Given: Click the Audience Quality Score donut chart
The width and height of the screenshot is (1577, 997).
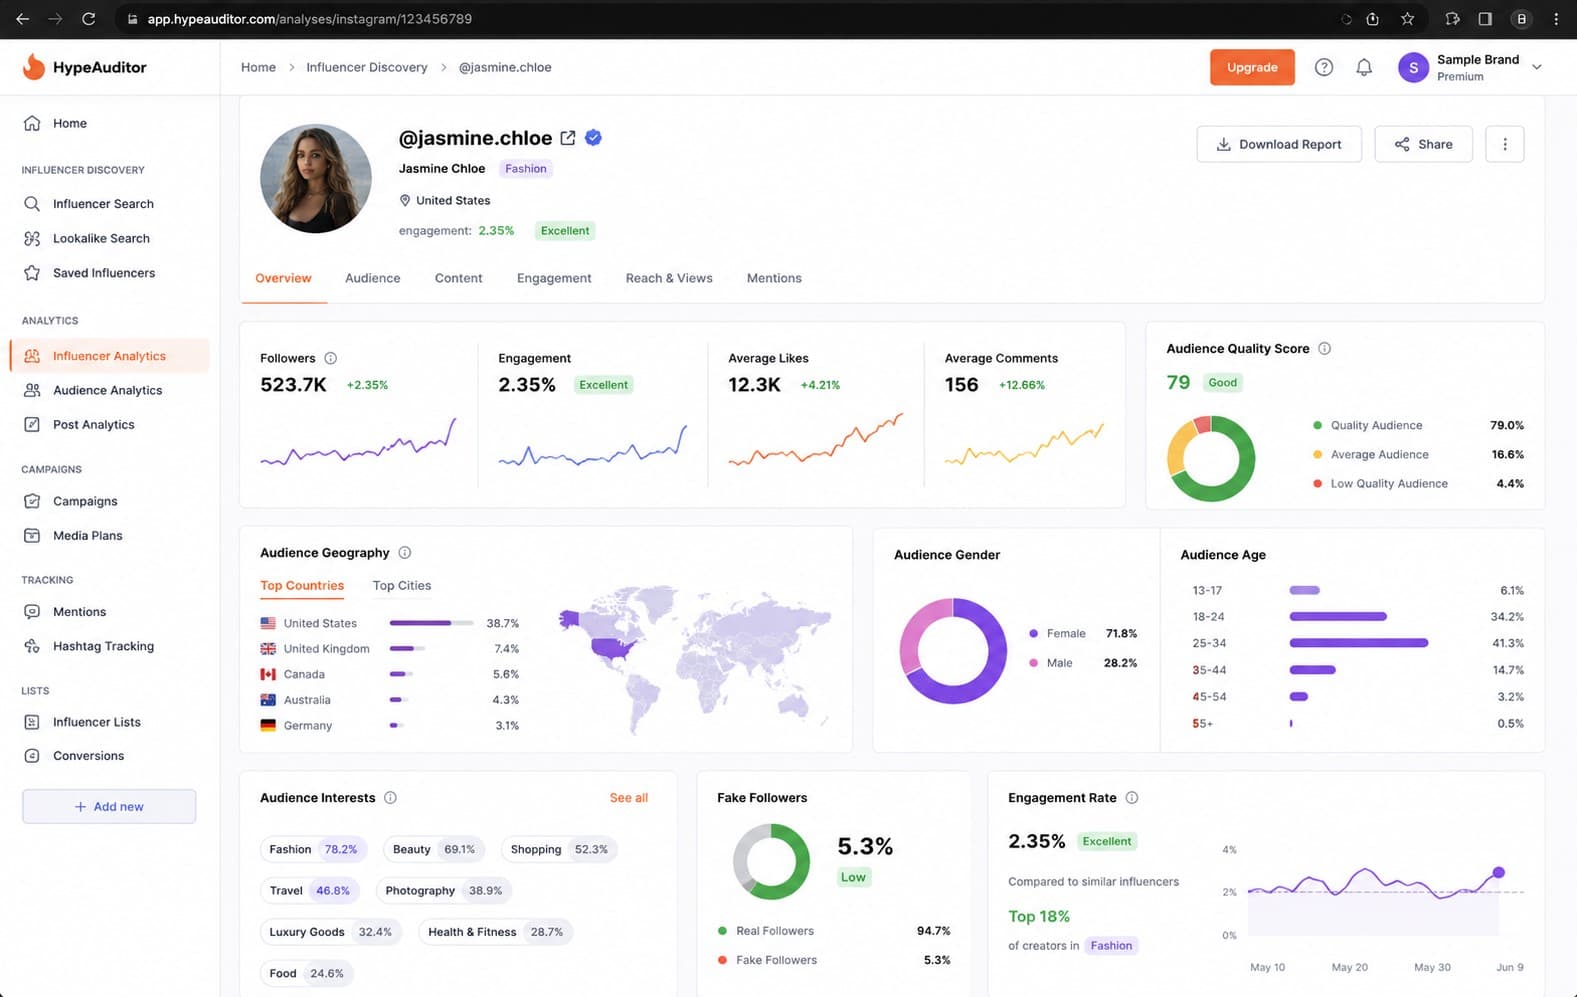Looking at the screenshot, I should click(1211, 458).
